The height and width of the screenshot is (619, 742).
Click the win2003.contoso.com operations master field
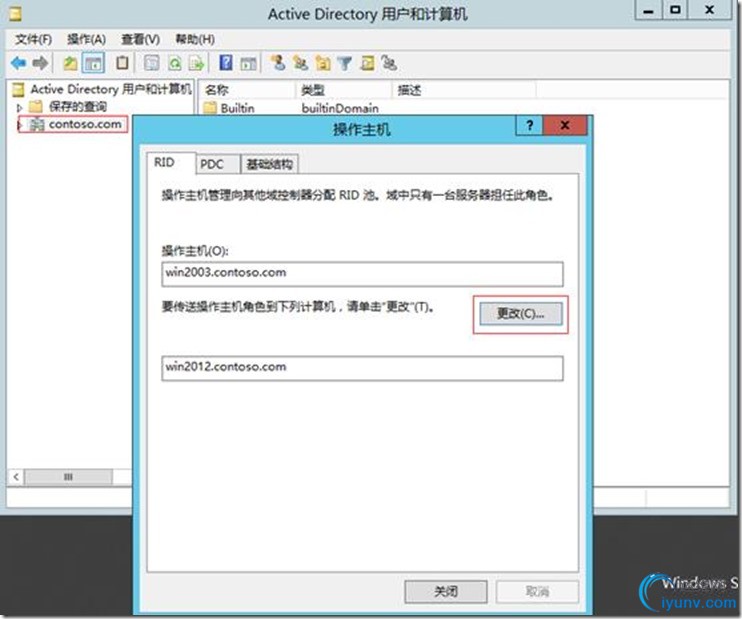[362, 274]
